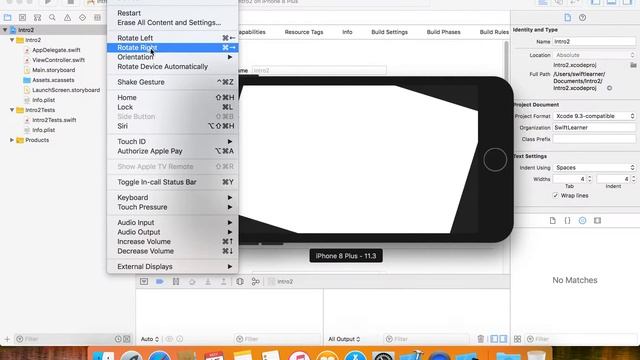Show variables view pane toggle

coord(494,339)
